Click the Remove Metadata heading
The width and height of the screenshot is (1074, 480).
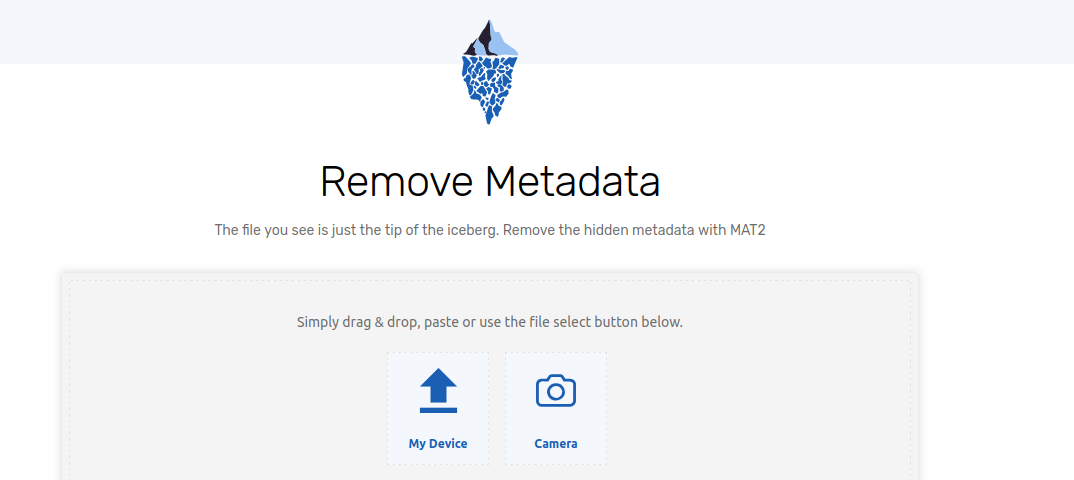[x=490, y=182]
